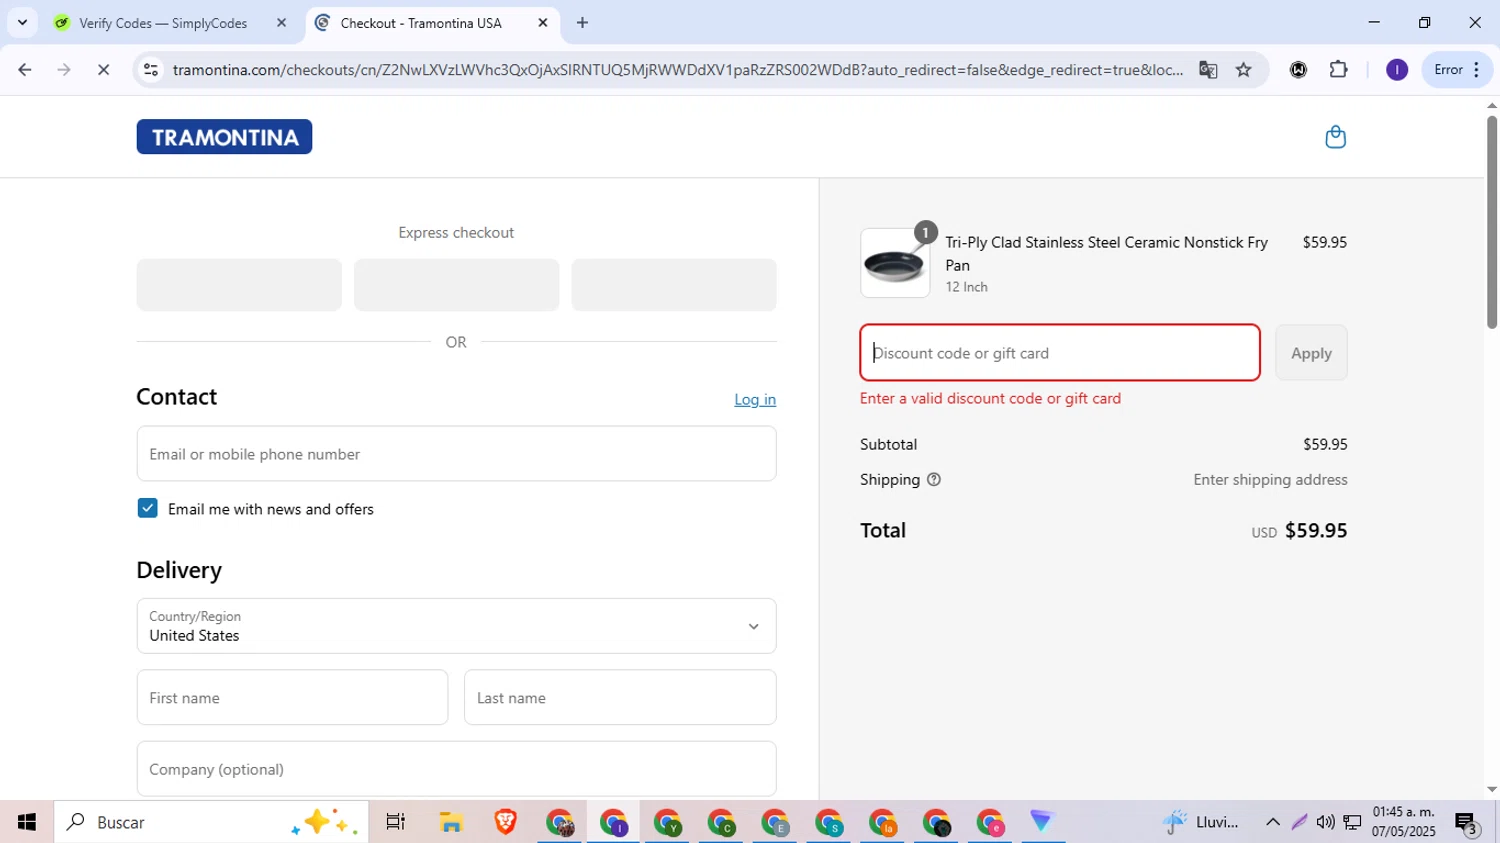Open the notification center icon
The width and height of the screenshot is (1500, 843).
pos(1467,823)
